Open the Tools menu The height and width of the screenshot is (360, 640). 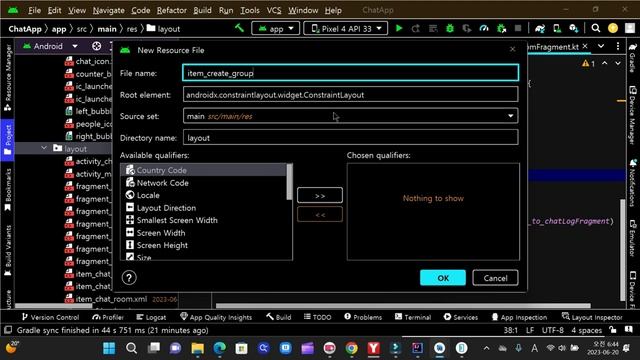point(250,10)
